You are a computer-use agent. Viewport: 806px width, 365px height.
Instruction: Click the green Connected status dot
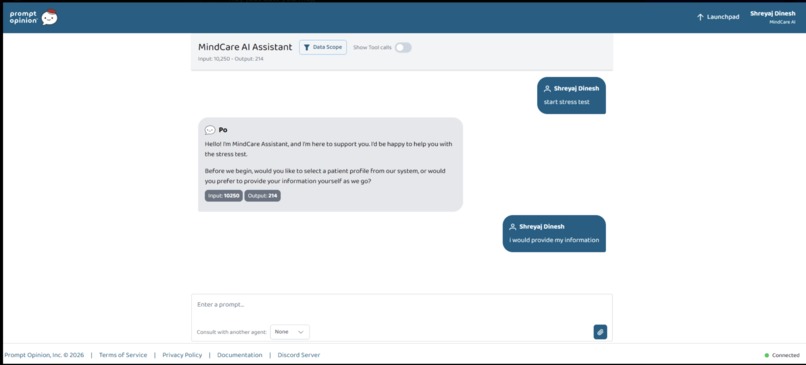coord(767,355)
